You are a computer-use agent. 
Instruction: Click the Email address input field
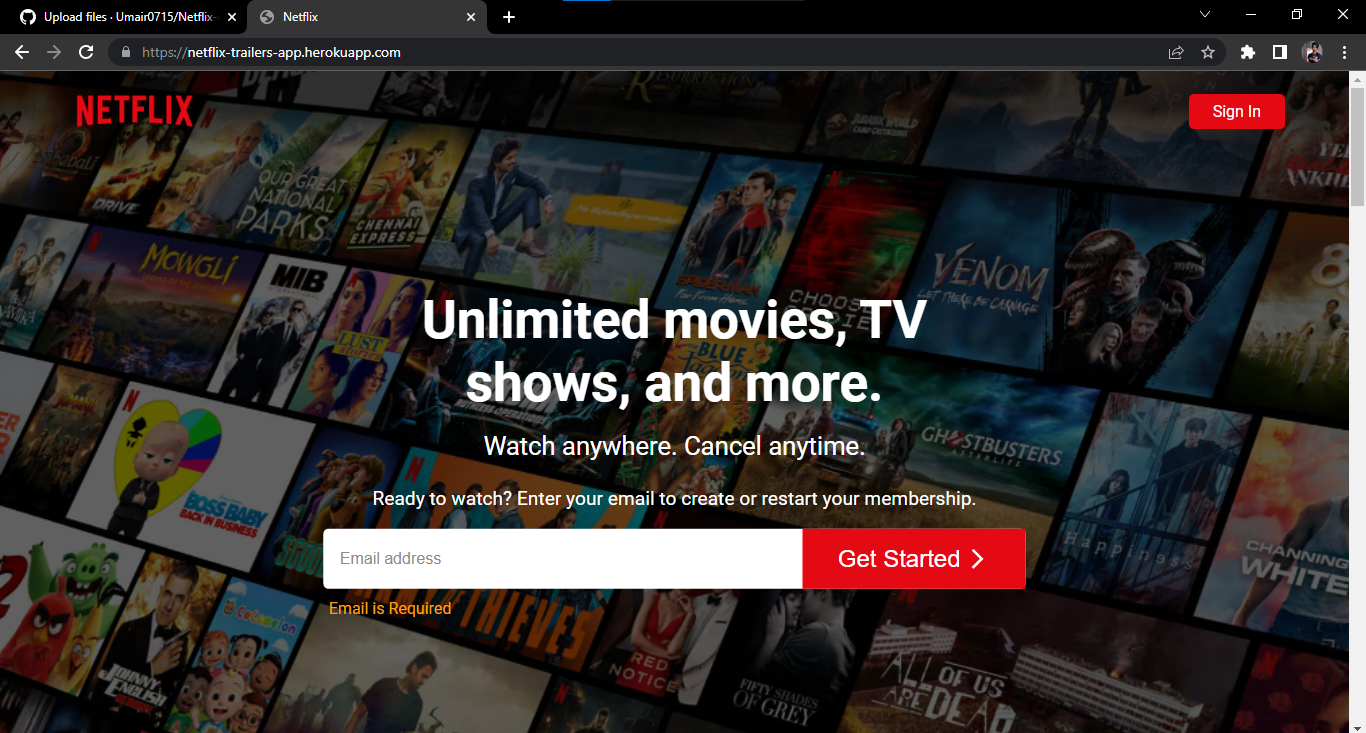click(x=560, y=558)
